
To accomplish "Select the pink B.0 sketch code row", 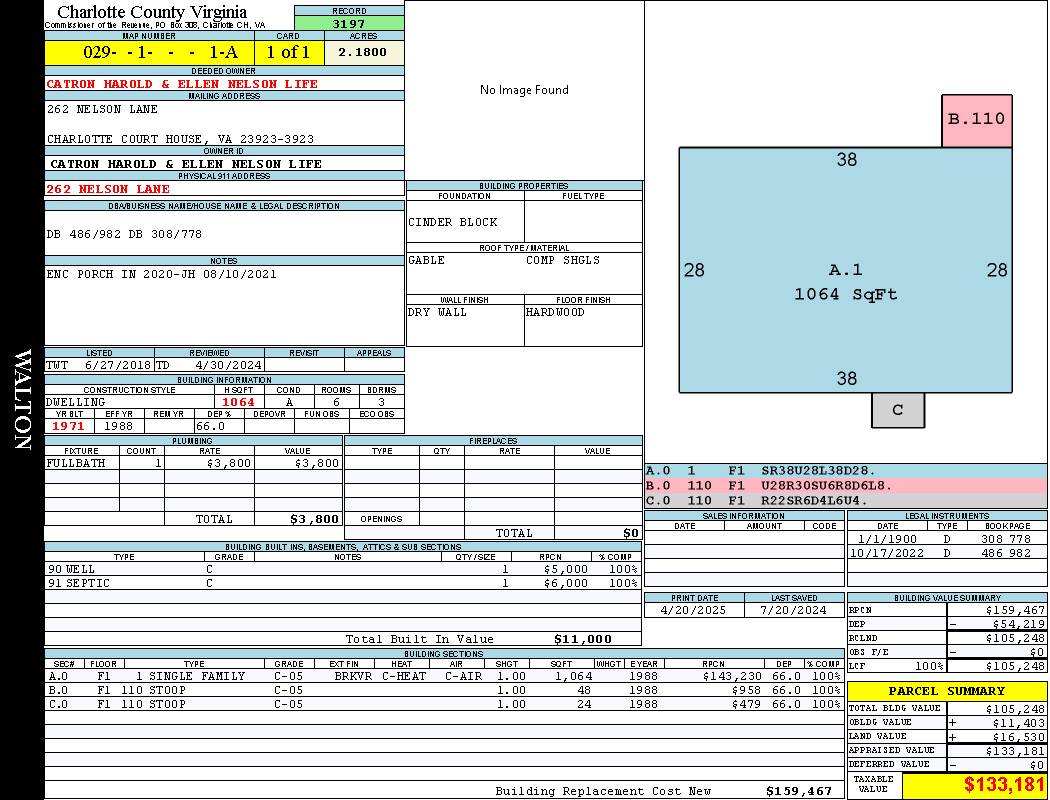I will 845,485.
